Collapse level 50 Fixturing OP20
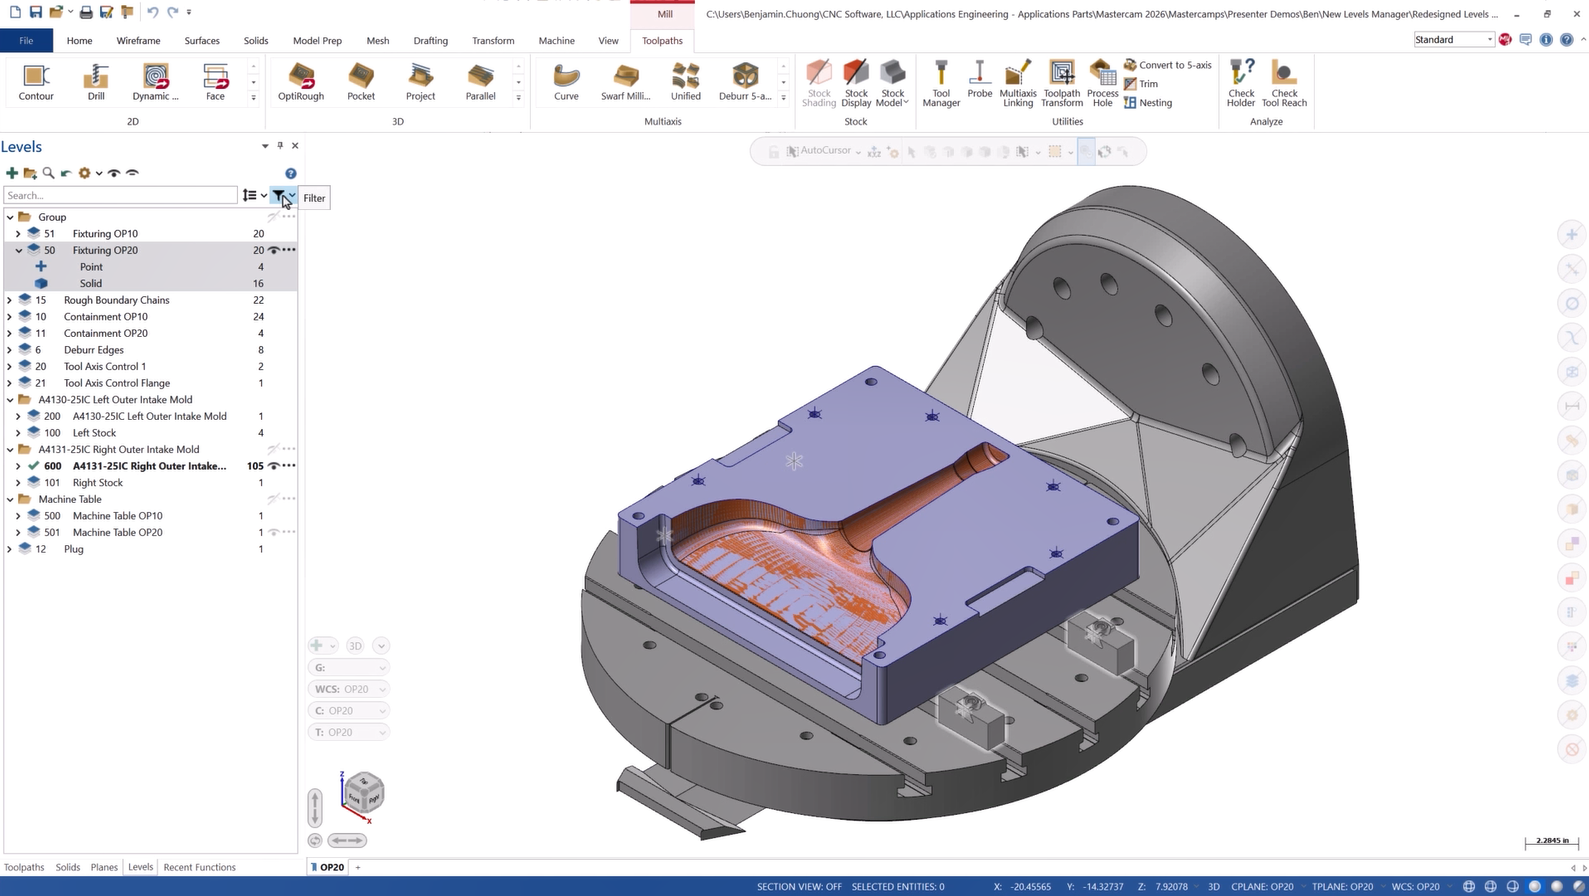The height and width of the screenshot is (896, 1589). pyautogui.click(x=18, y=250)
